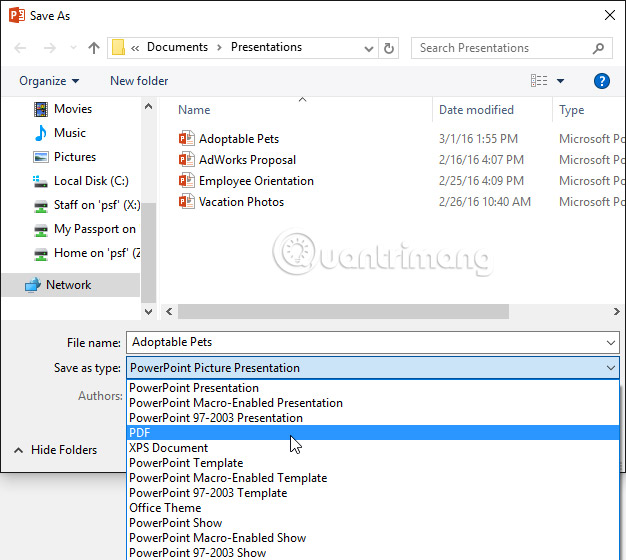The height and width of the screenshot is (560, 626).
Task: Click the Movies film icon
Action: click(41, 109)
